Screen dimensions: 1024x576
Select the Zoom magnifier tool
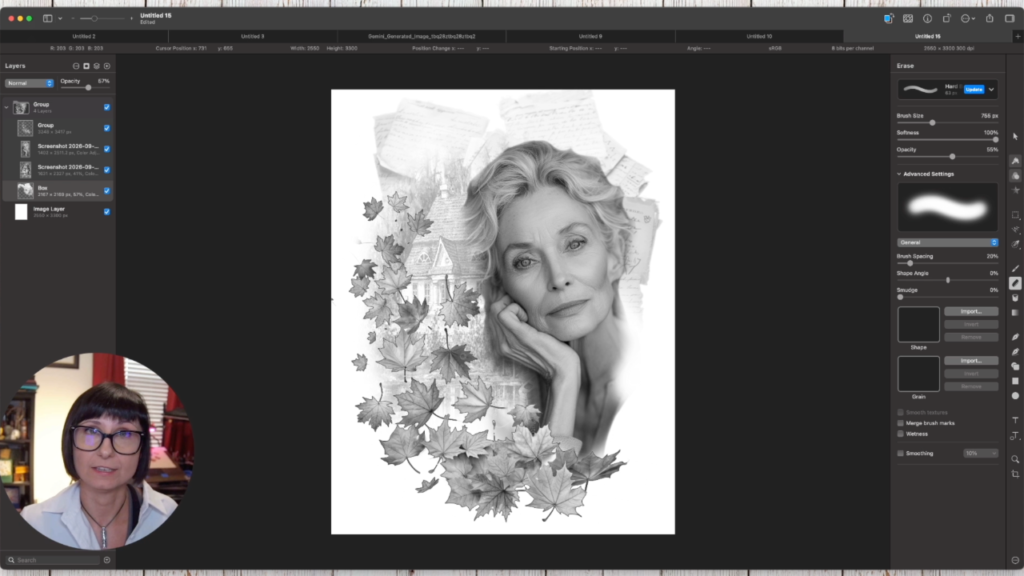(1015, 459)
